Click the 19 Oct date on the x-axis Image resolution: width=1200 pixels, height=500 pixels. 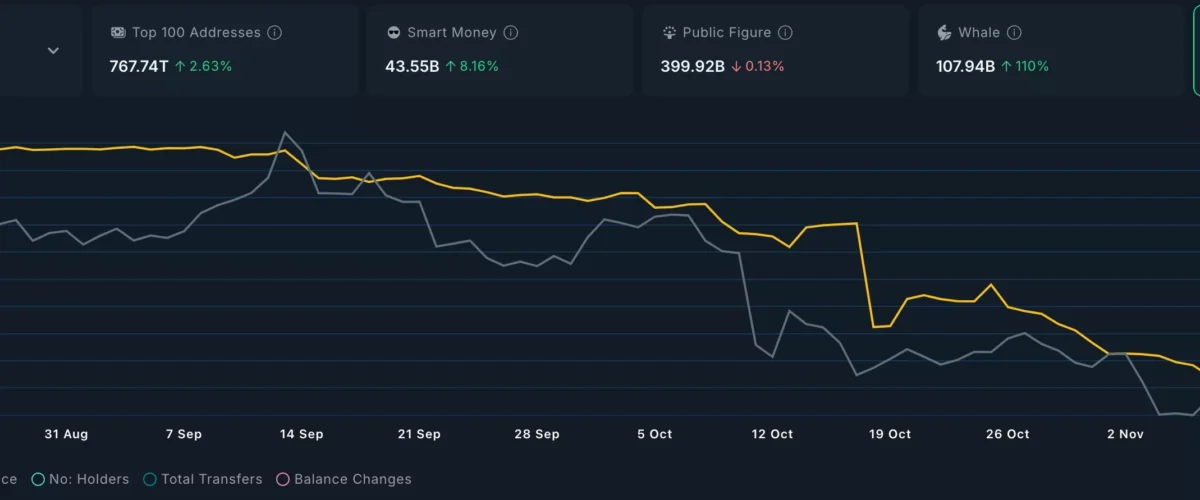(x=889, y=434)
